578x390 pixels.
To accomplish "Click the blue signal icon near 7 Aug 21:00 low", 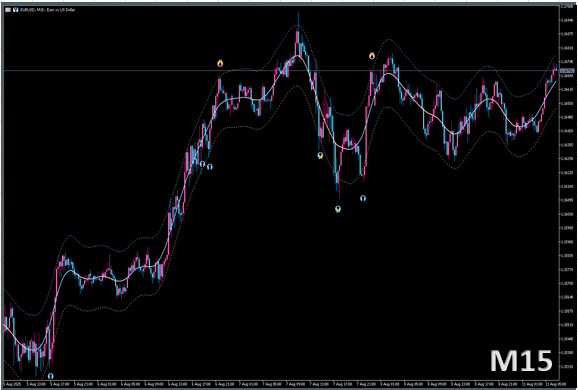I will 363,198.
